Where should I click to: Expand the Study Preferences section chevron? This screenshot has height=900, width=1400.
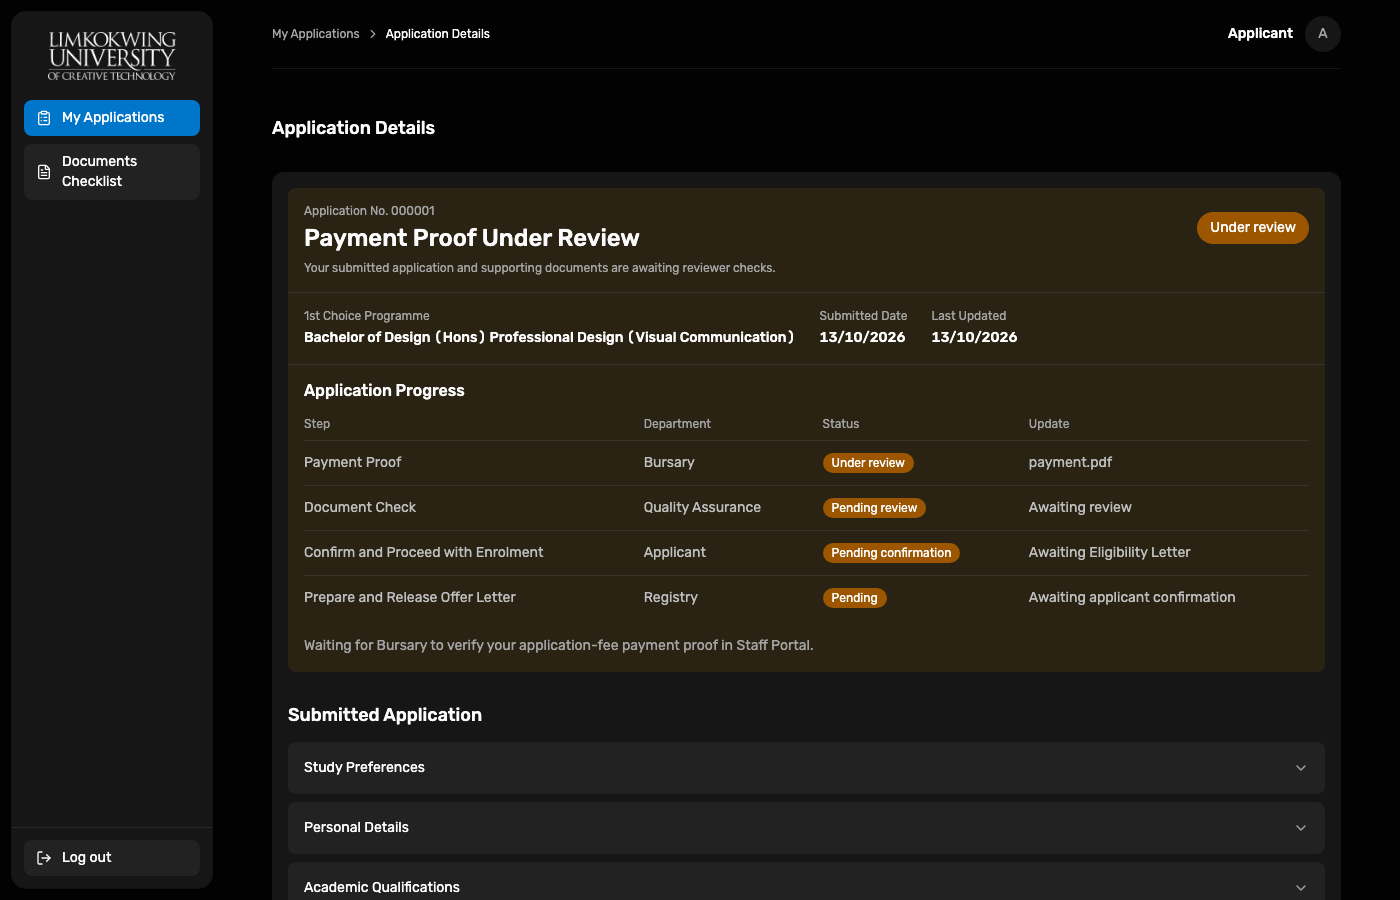point(1301,768)
